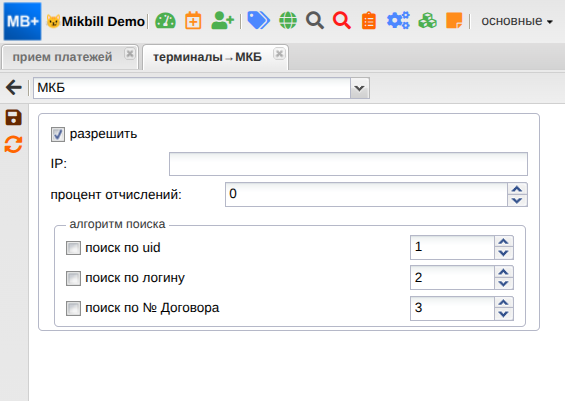This screenshot has width=565, height=401.
Task: Click the поиск по uid order field
Action: tap(452, 248)
